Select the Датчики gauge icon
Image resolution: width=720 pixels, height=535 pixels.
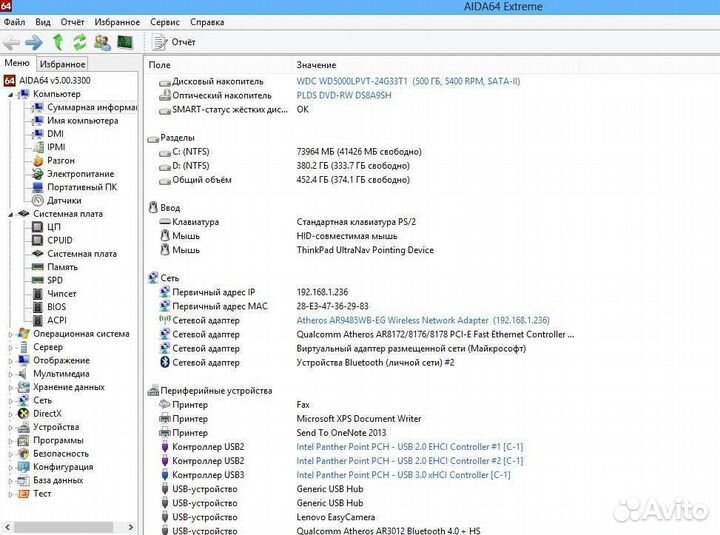38,201
